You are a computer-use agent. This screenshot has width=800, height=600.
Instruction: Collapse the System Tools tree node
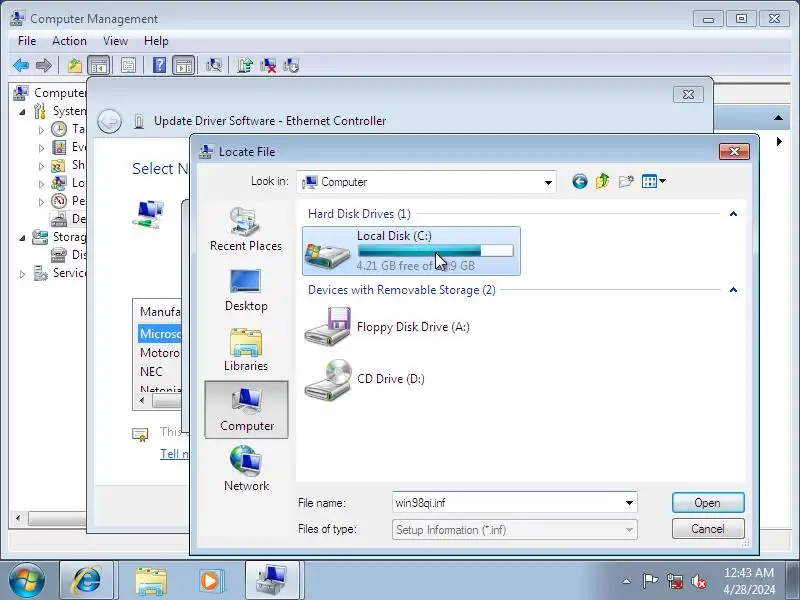click(22, 112)
